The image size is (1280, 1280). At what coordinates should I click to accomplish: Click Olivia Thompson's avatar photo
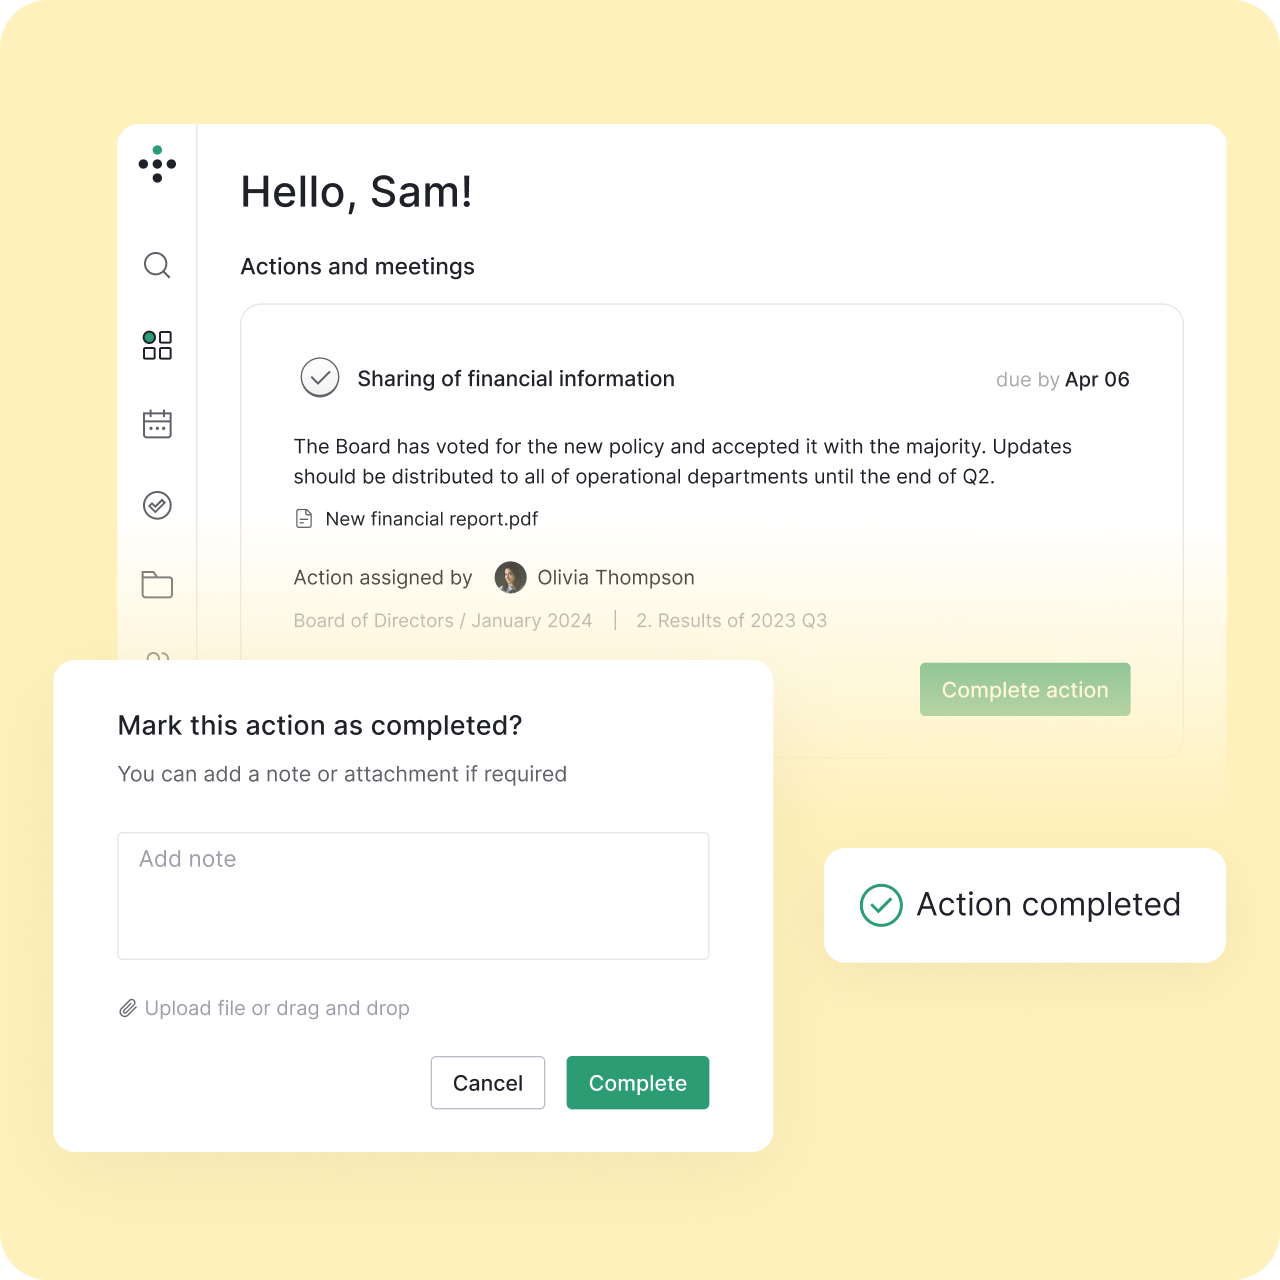511,577
